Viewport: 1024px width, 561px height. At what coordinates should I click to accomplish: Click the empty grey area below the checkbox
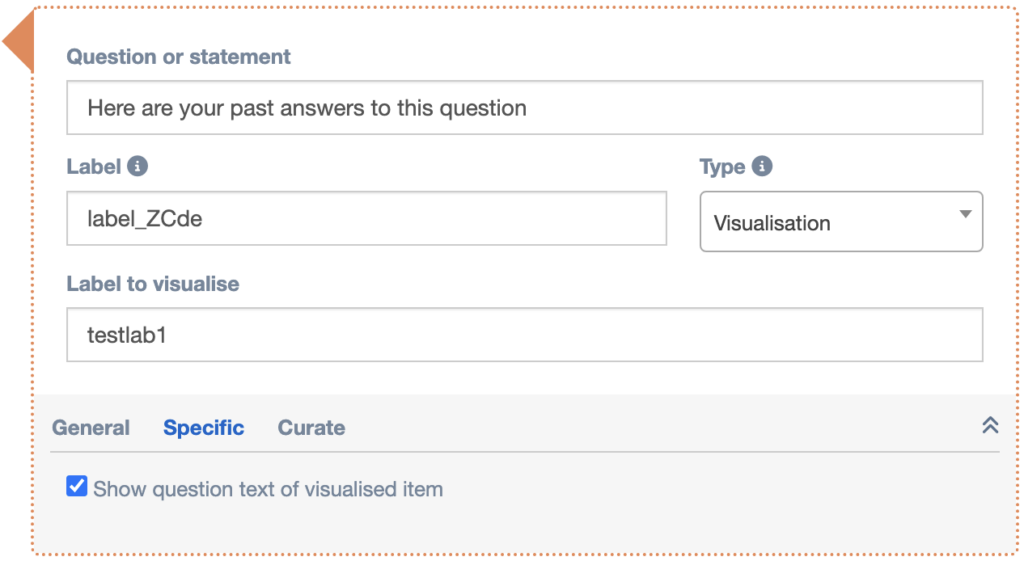[x=524, y=528]
